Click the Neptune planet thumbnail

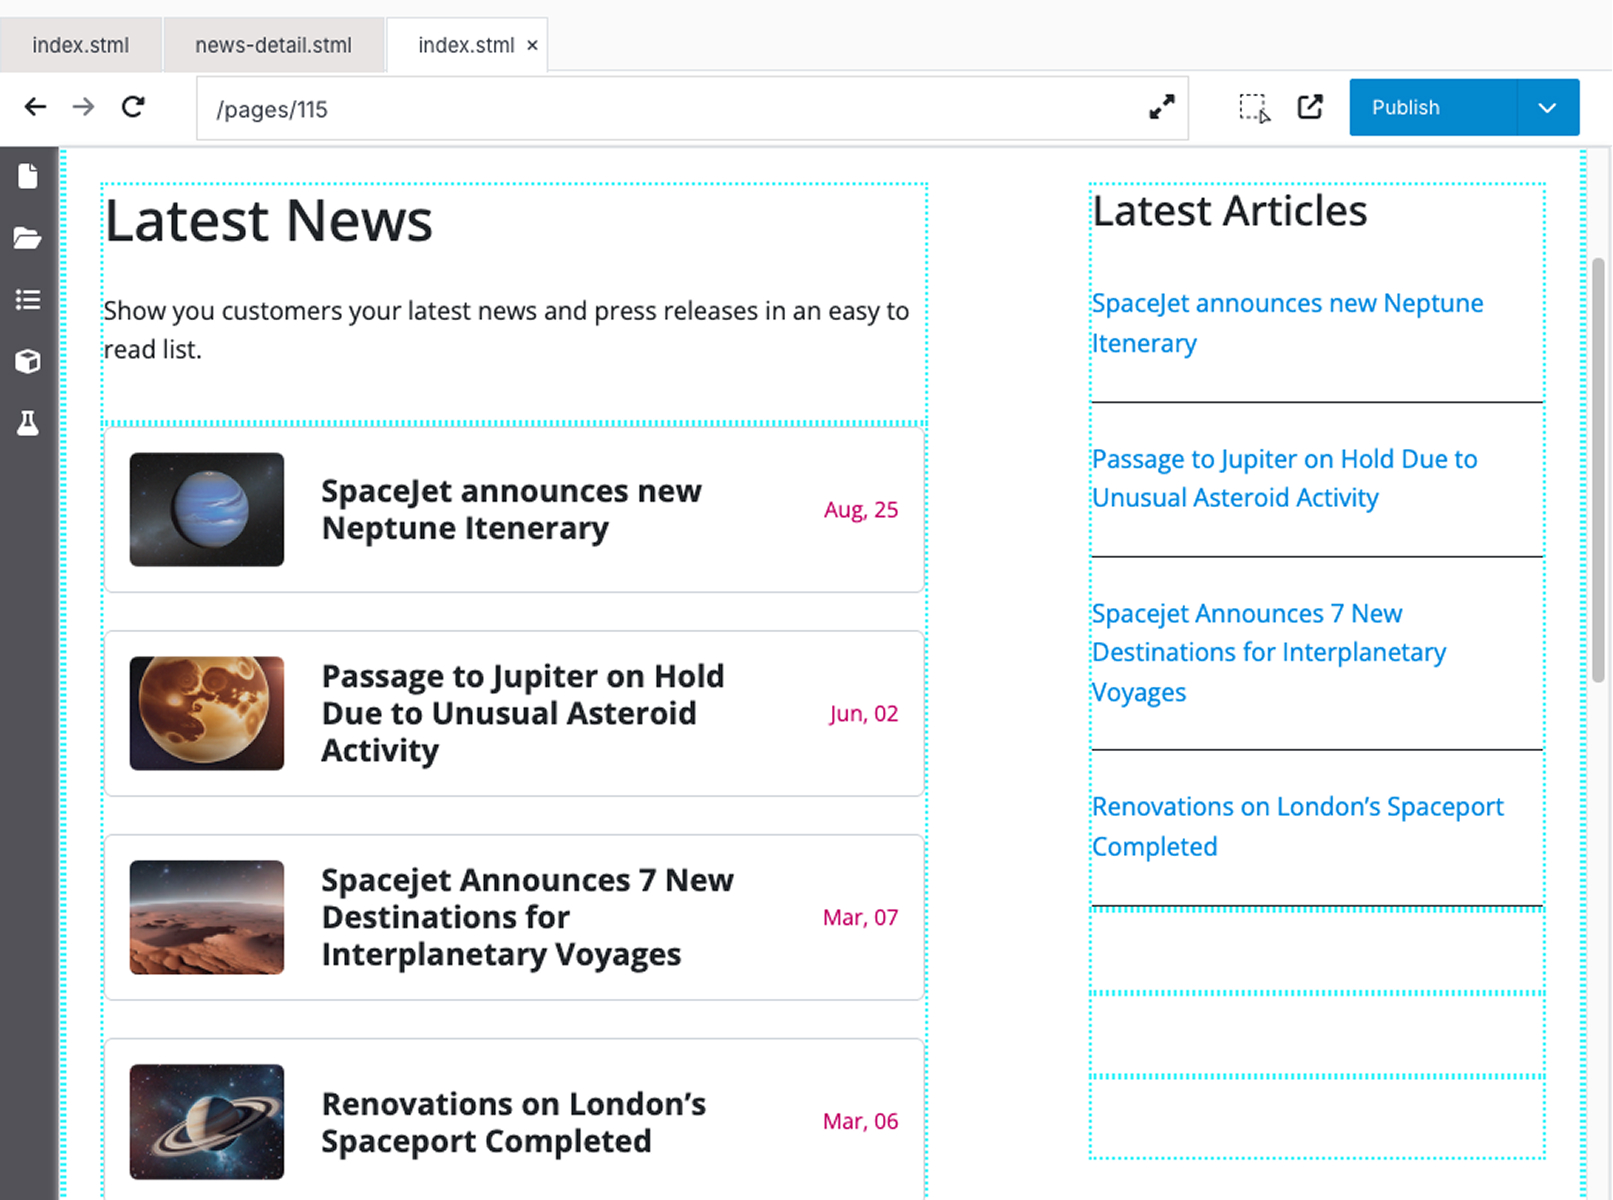207,509
